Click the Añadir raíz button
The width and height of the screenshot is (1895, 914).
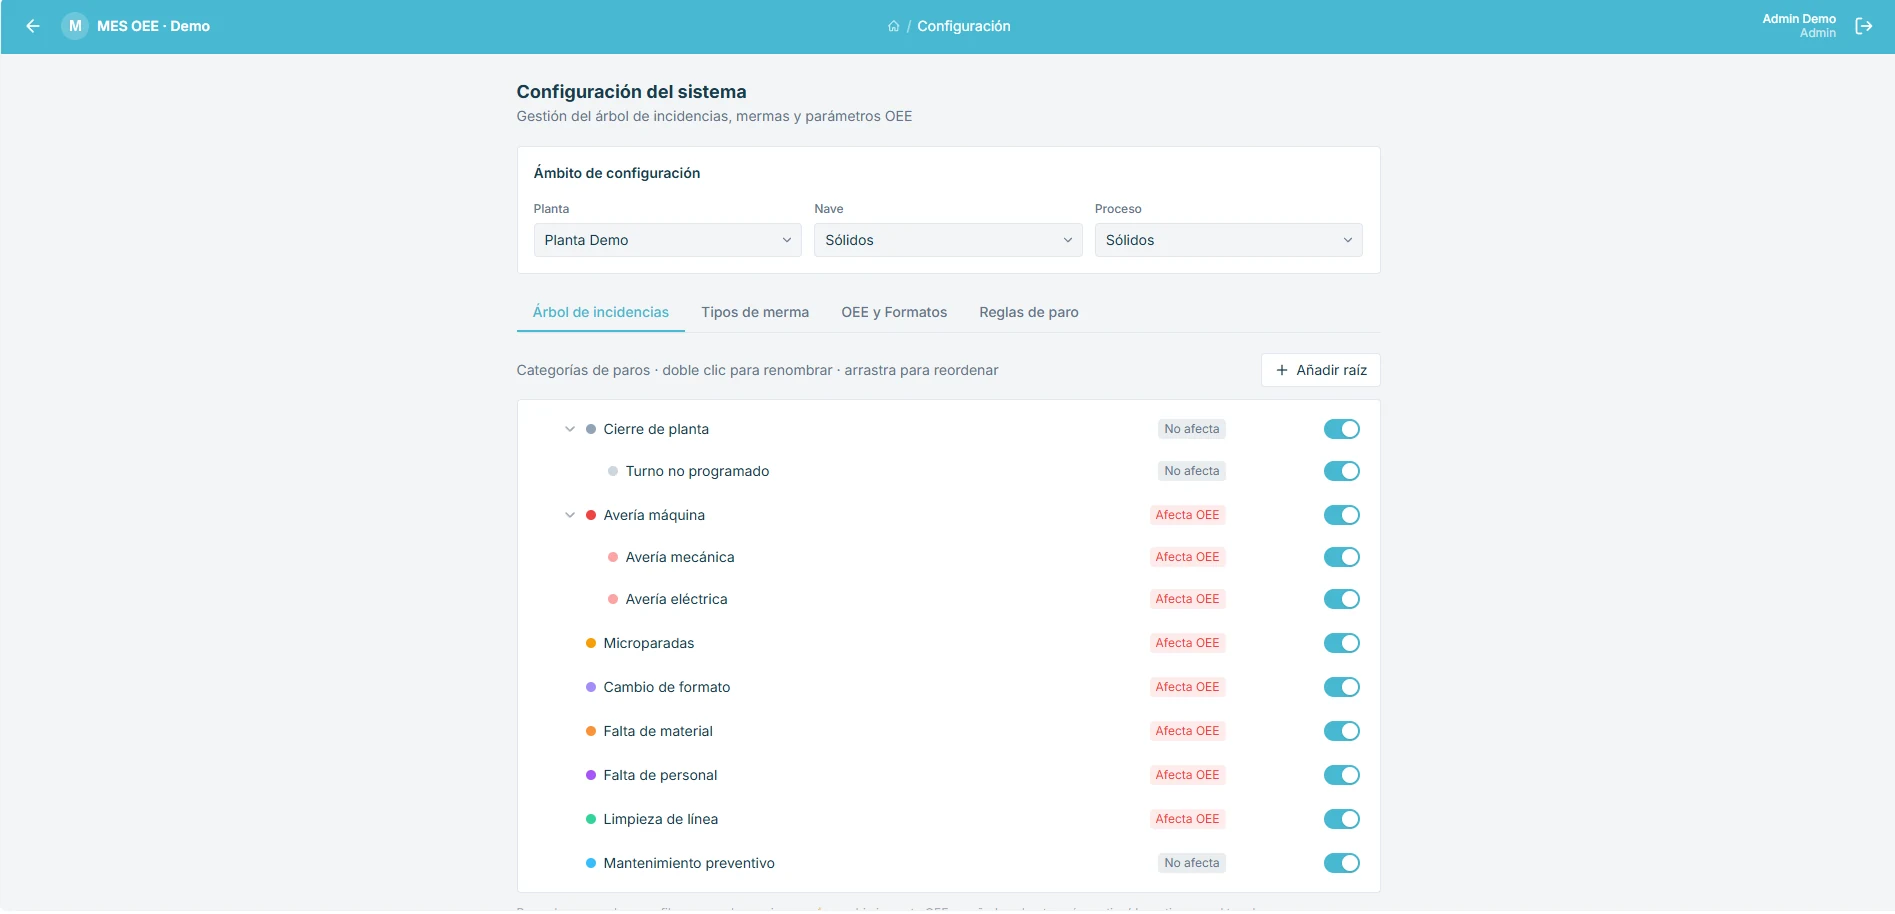click(x=1321, y=370)
